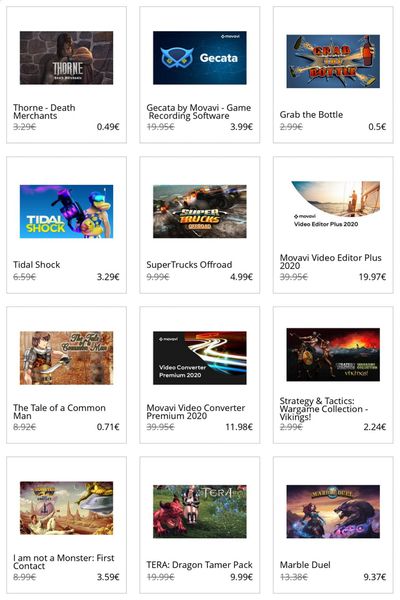Click the Marble Duel 9.37€ price
The image size is (400, 600).
click(375, 577)
